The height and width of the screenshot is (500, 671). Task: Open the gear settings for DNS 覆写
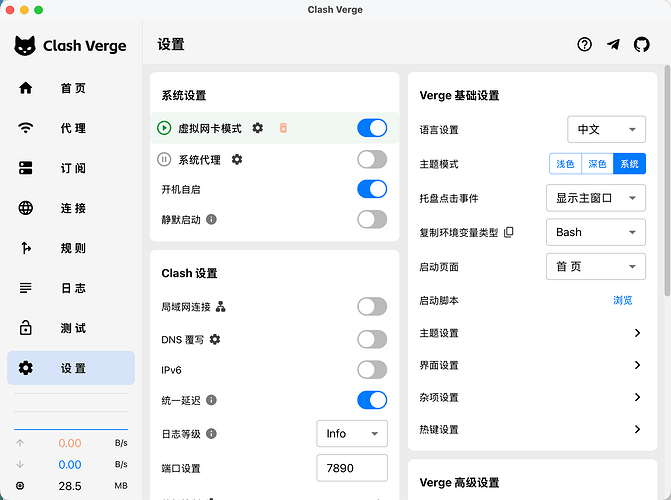tap(215, 339)
